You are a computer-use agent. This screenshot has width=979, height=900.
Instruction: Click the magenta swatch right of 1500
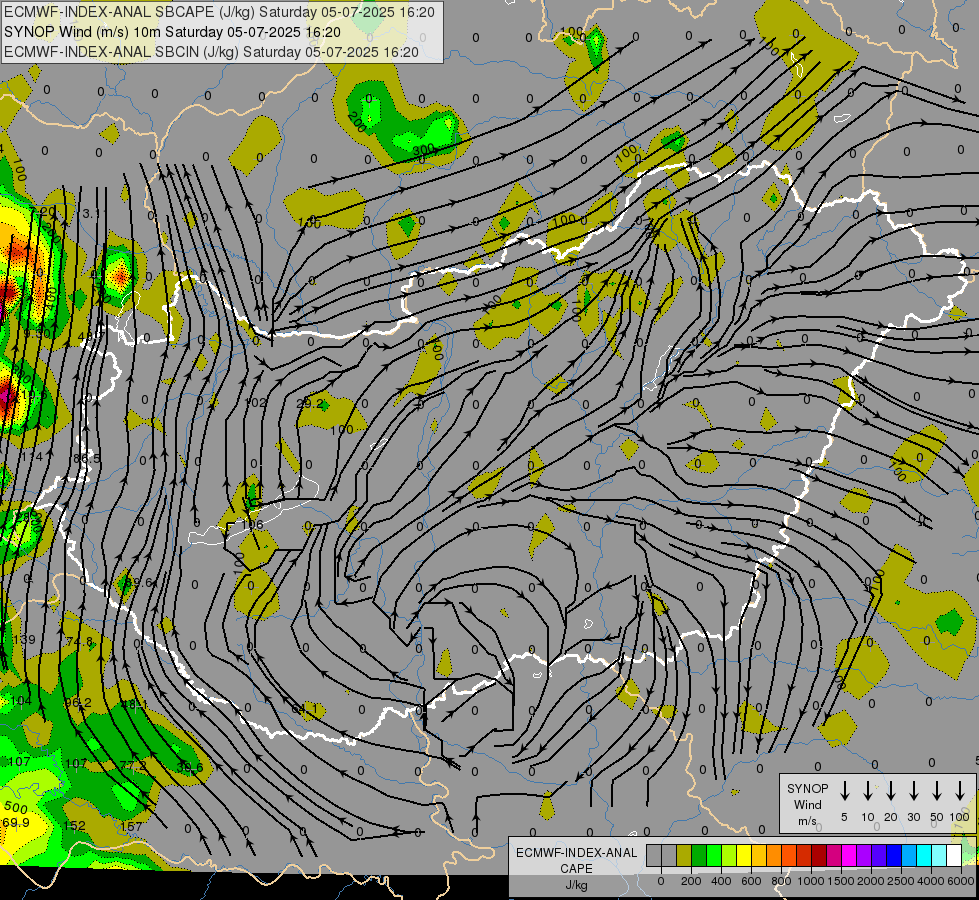point(850,855)
